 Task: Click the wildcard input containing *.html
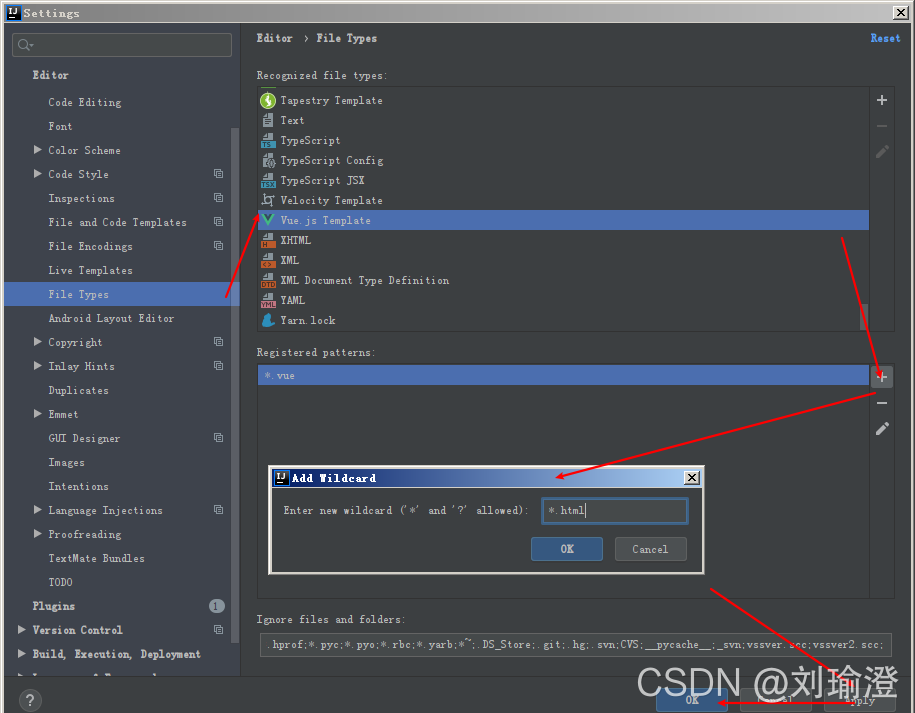614,511
